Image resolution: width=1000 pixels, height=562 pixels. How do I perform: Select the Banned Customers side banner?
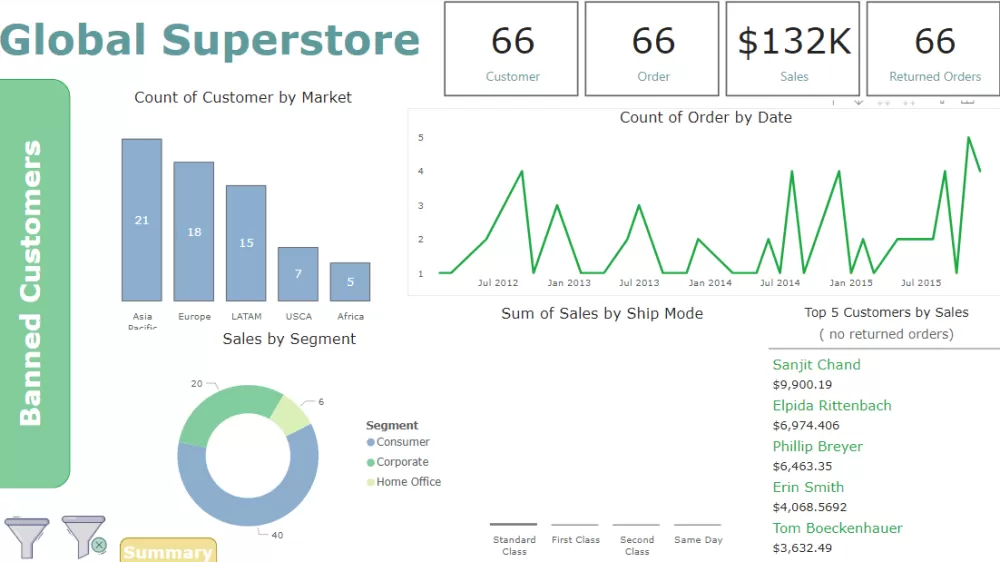(x=34, y=283)
